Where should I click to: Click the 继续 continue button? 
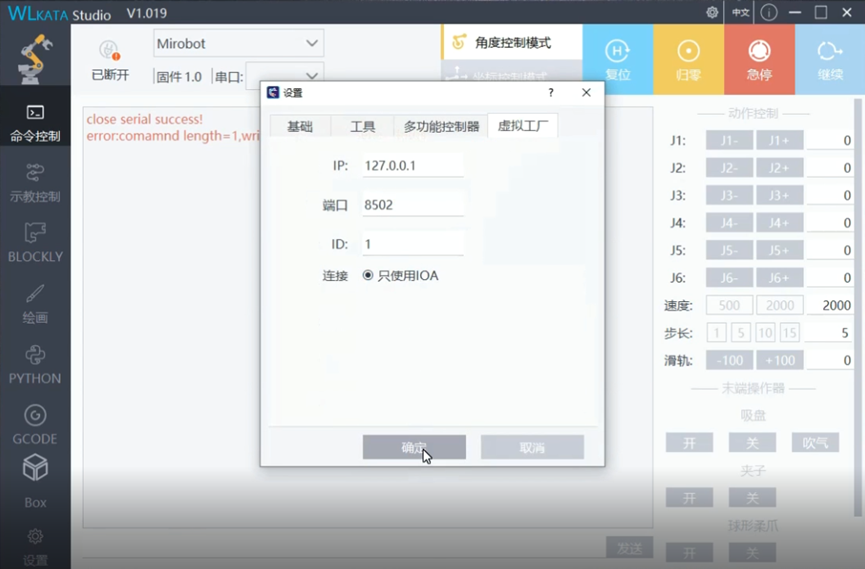pos(830,60)
